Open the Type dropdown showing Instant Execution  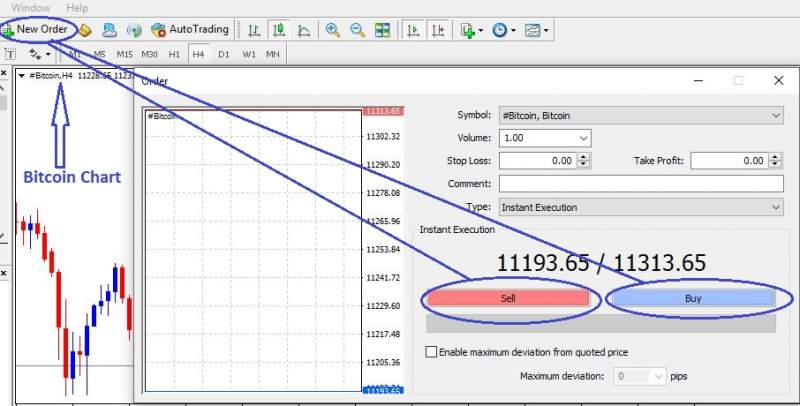(x=641, y=207)
